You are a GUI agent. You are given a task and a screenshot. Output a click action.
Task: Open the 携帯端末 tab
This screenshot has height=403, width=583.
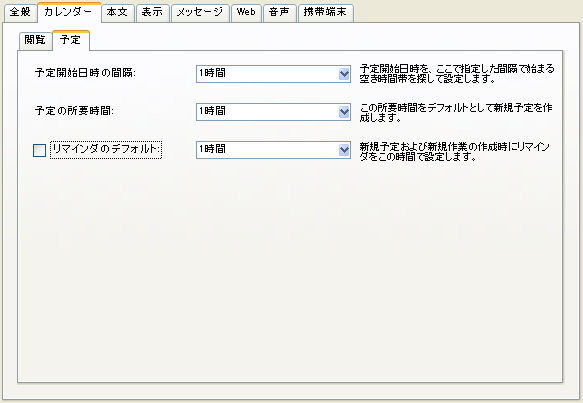[x=325, y=12]
